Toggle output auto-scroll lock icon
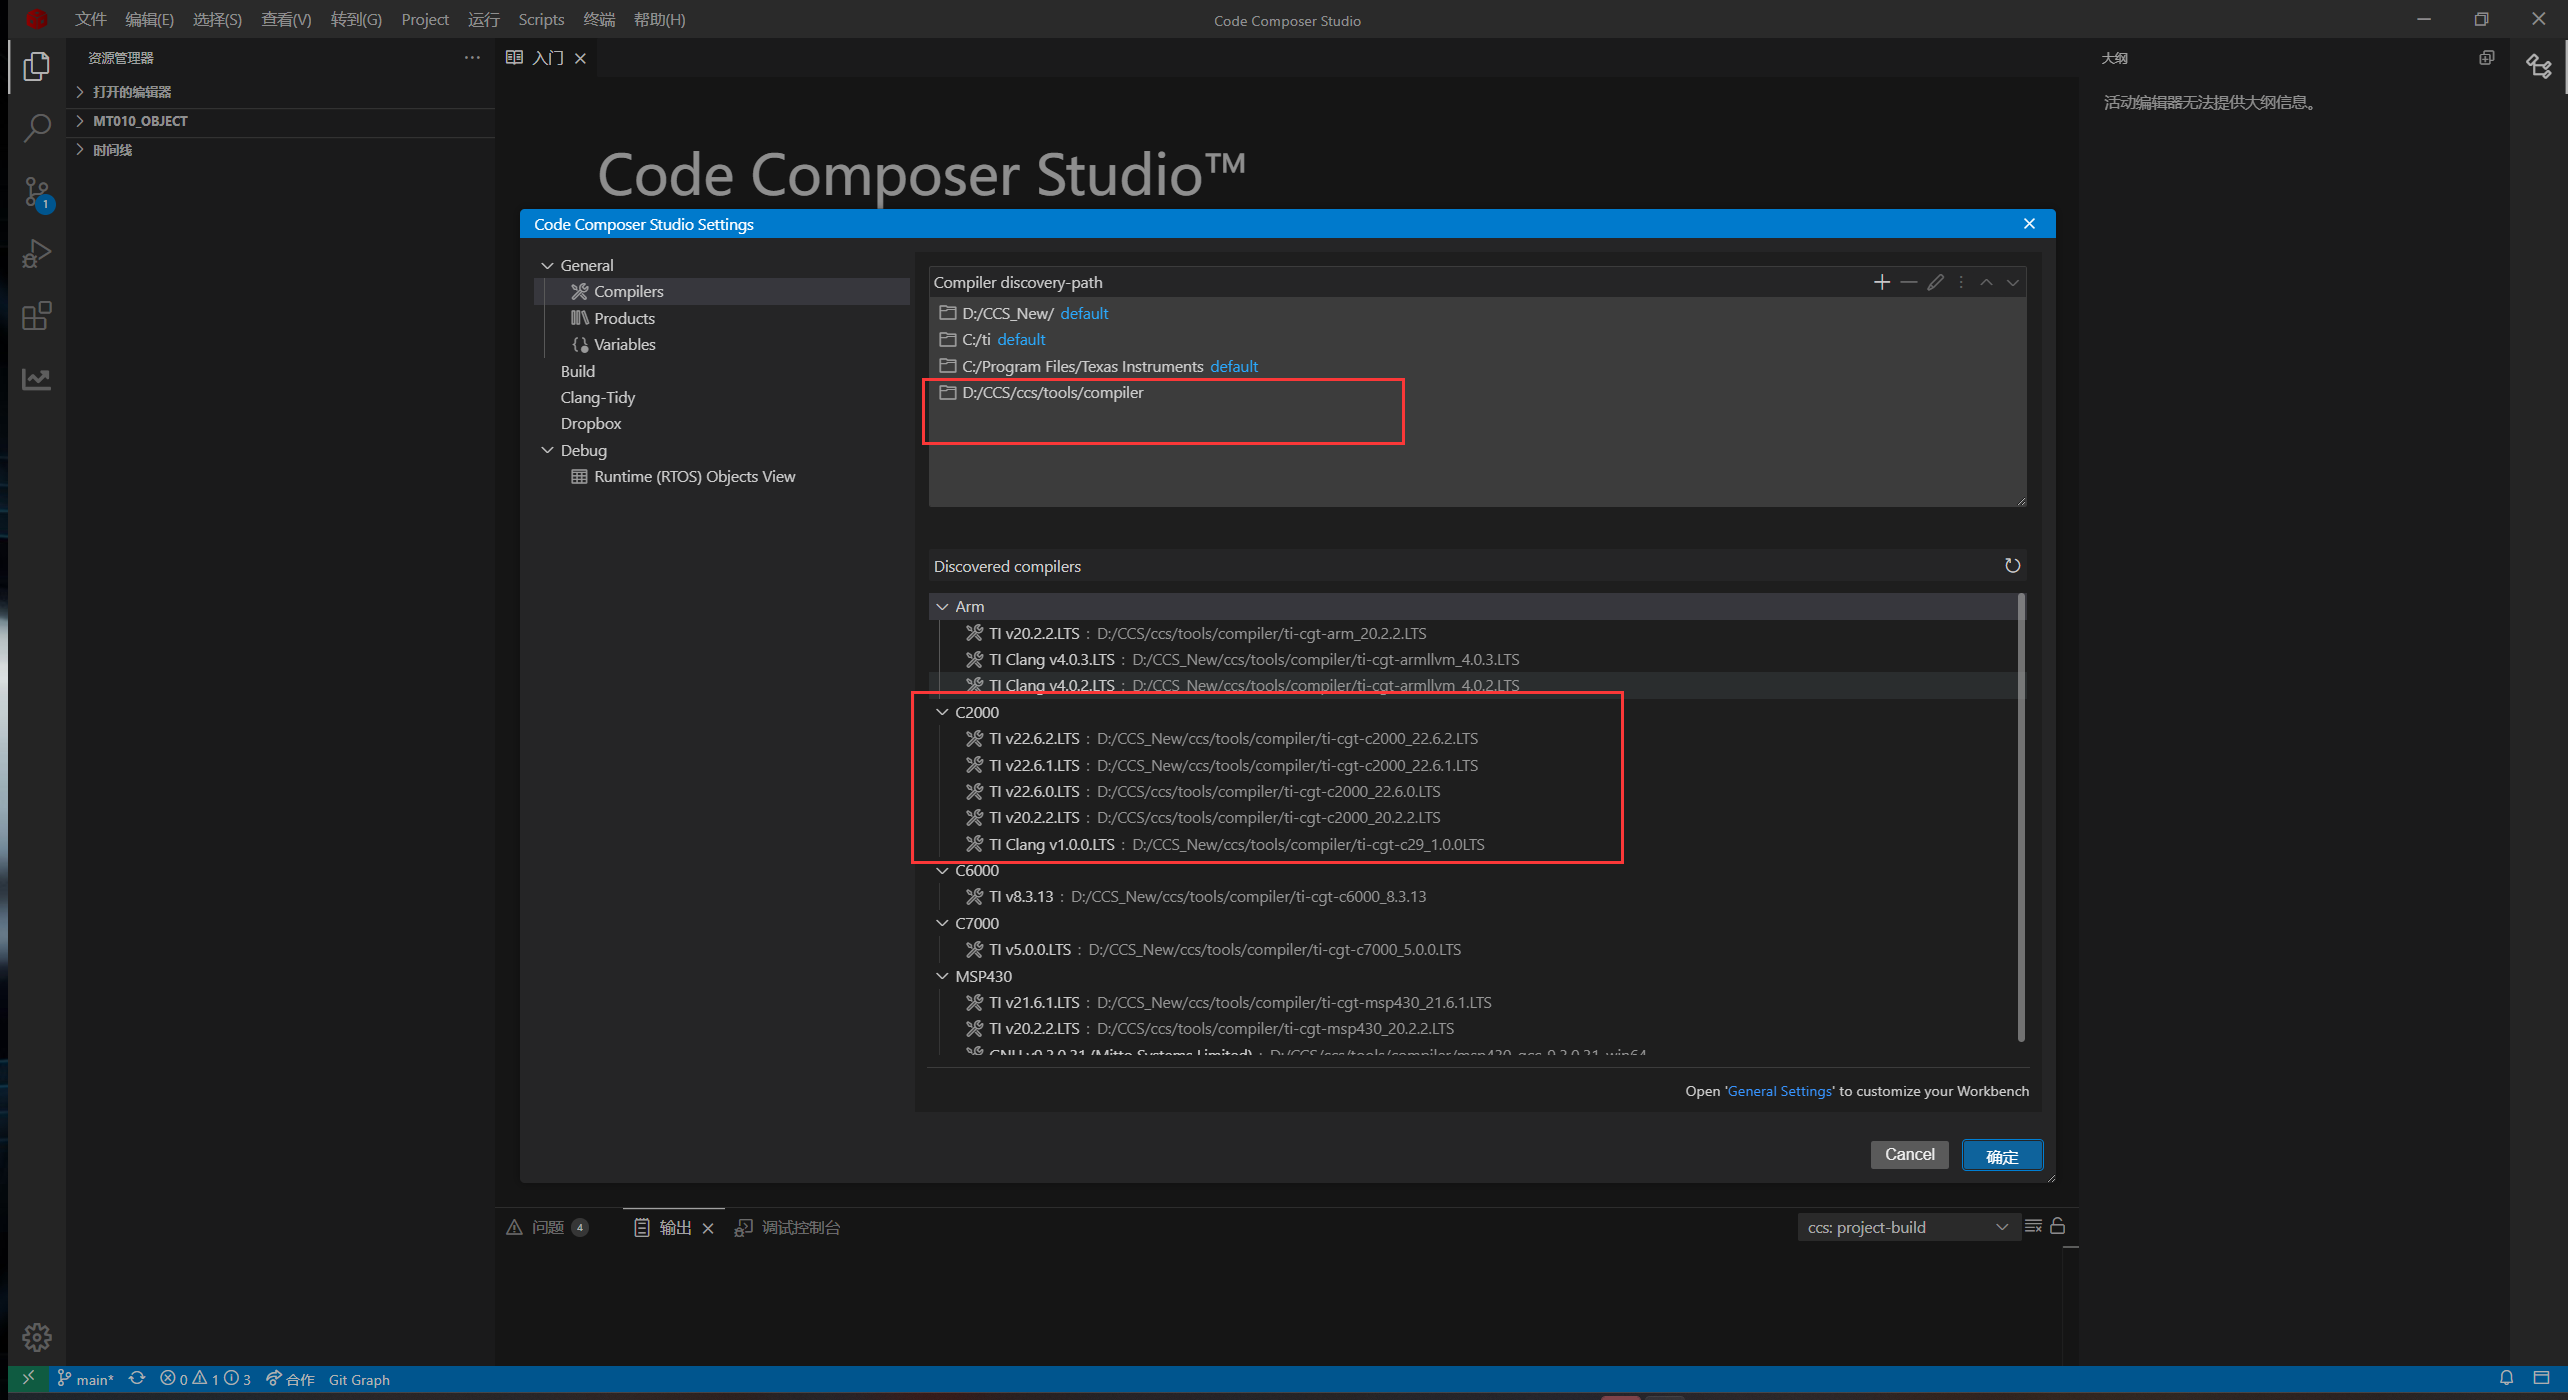Viewport: 2568px width, 1400px height. coord(2057,1227)
